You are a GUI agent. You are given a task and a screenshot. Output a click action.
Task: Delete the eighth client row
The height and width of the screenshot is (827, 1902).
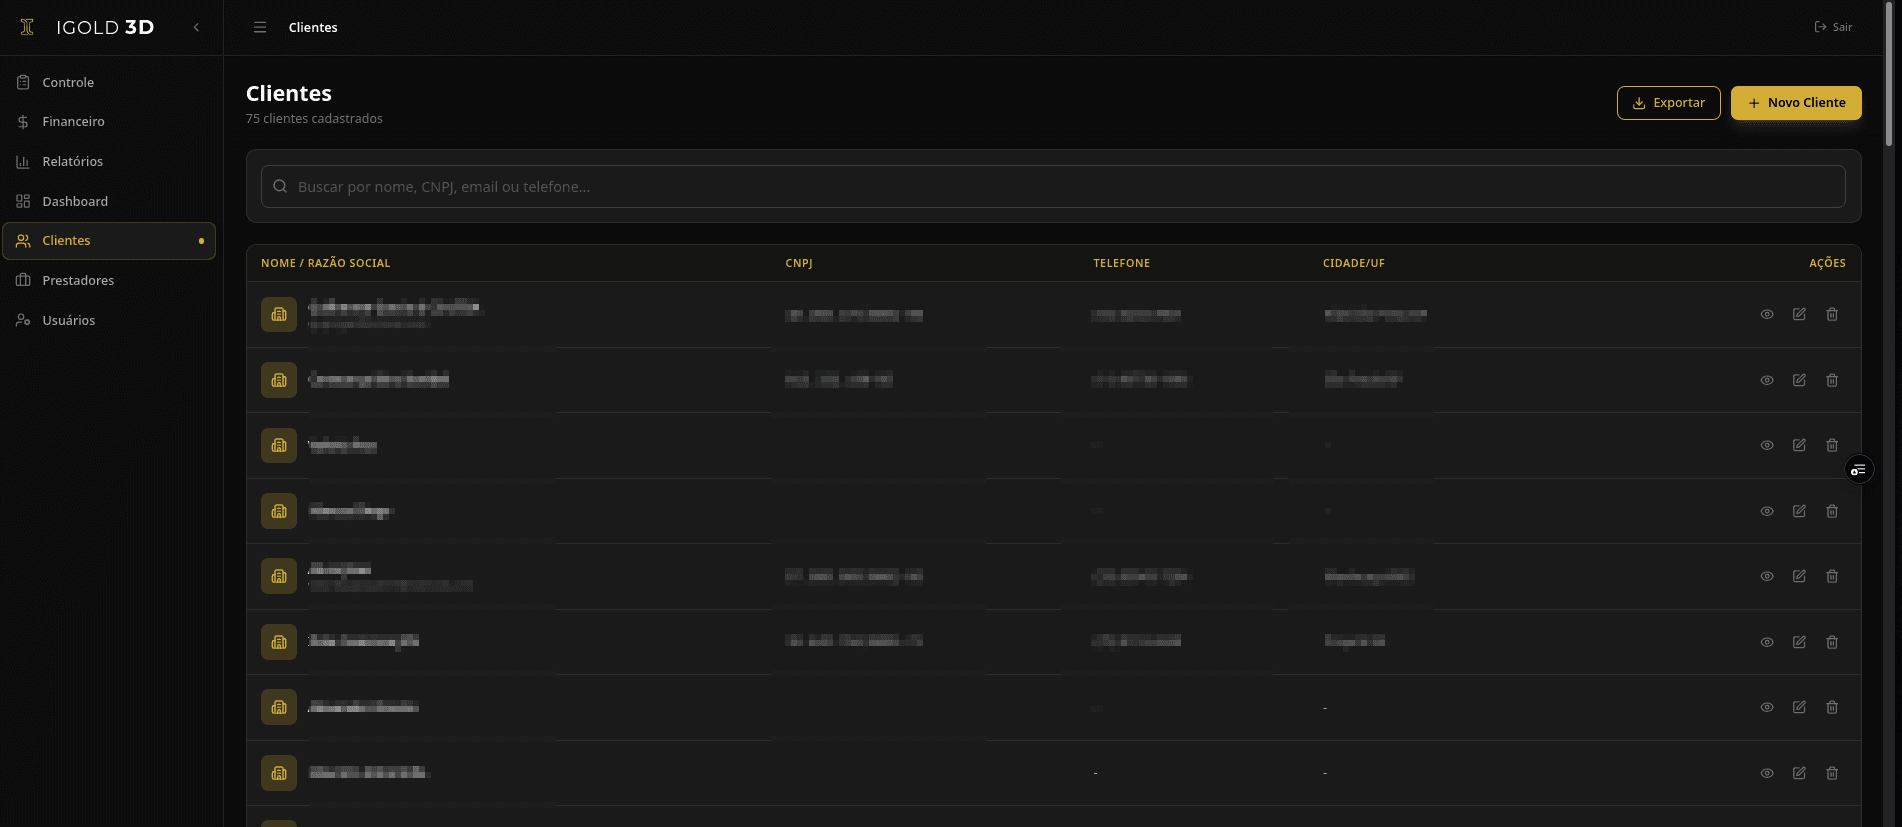click(1832, 773)
